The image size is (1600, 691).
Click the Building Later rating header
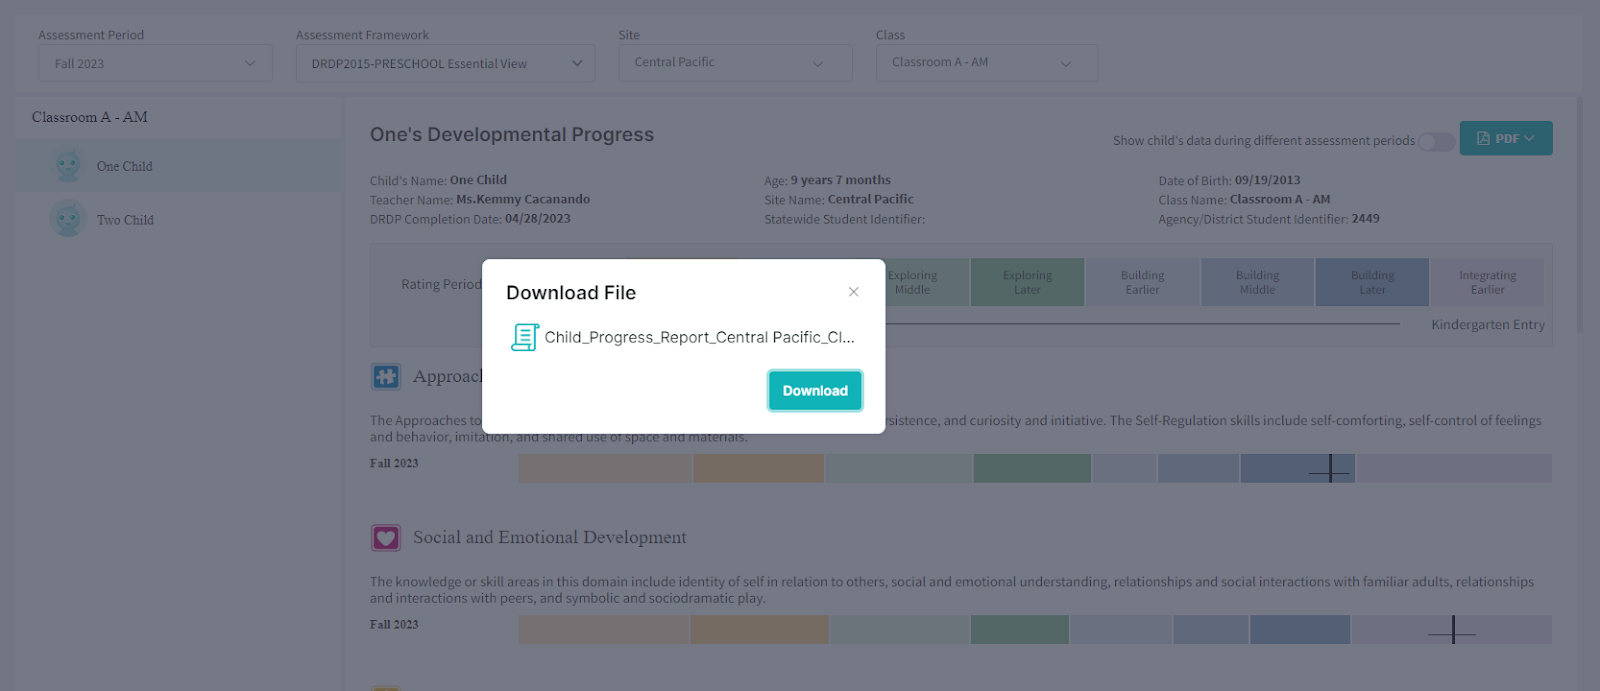click(1372, 282)
